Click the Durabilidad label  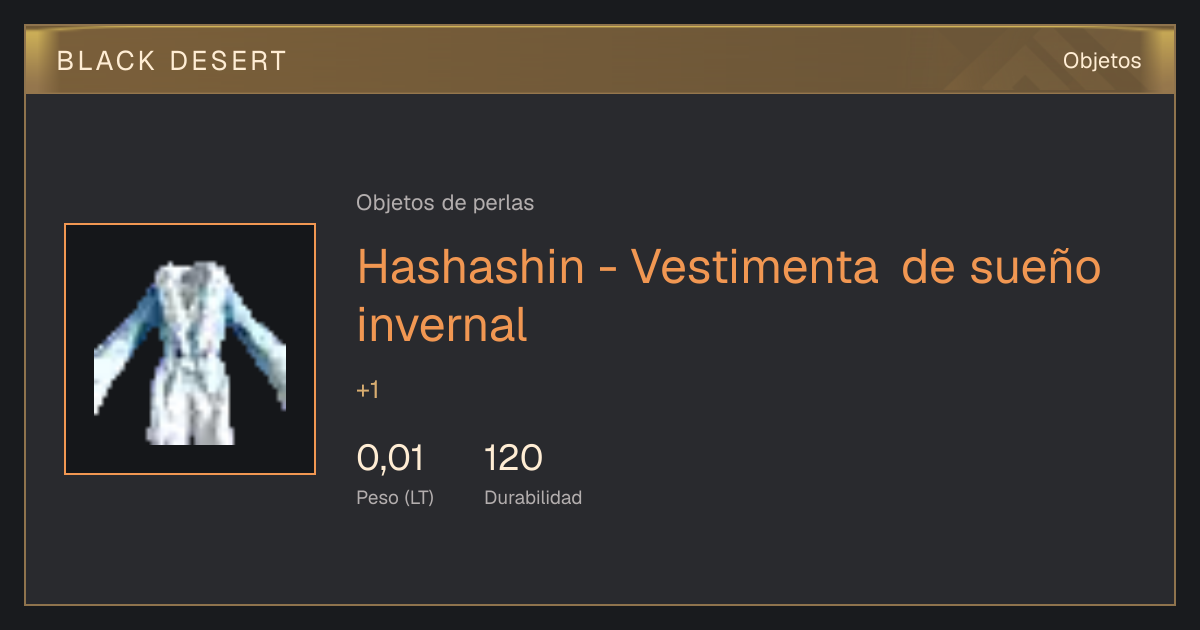pyautogui.click(x=533, y=497)
